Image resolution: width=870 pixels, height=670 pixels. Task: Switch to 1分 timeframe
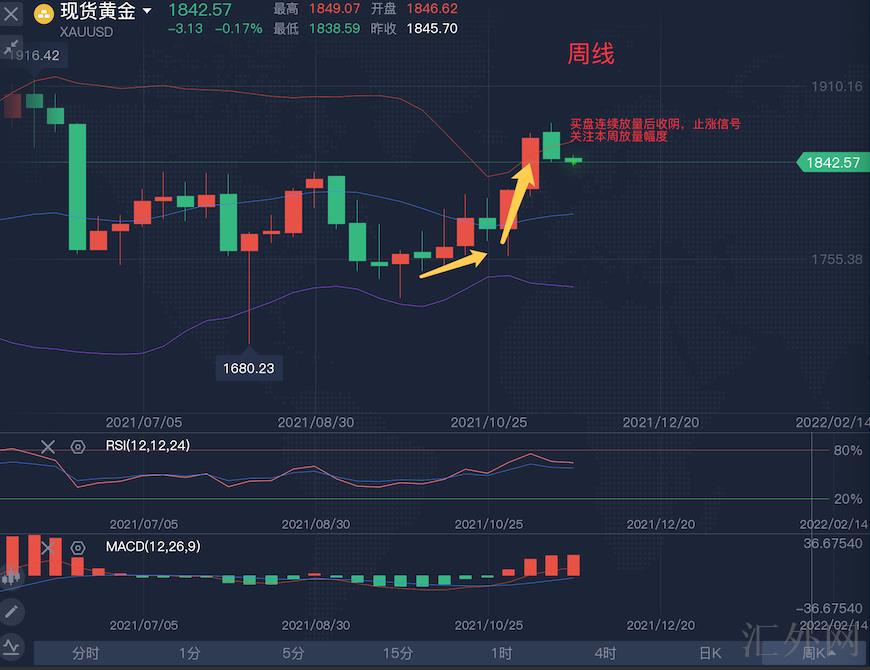(190, 653)
